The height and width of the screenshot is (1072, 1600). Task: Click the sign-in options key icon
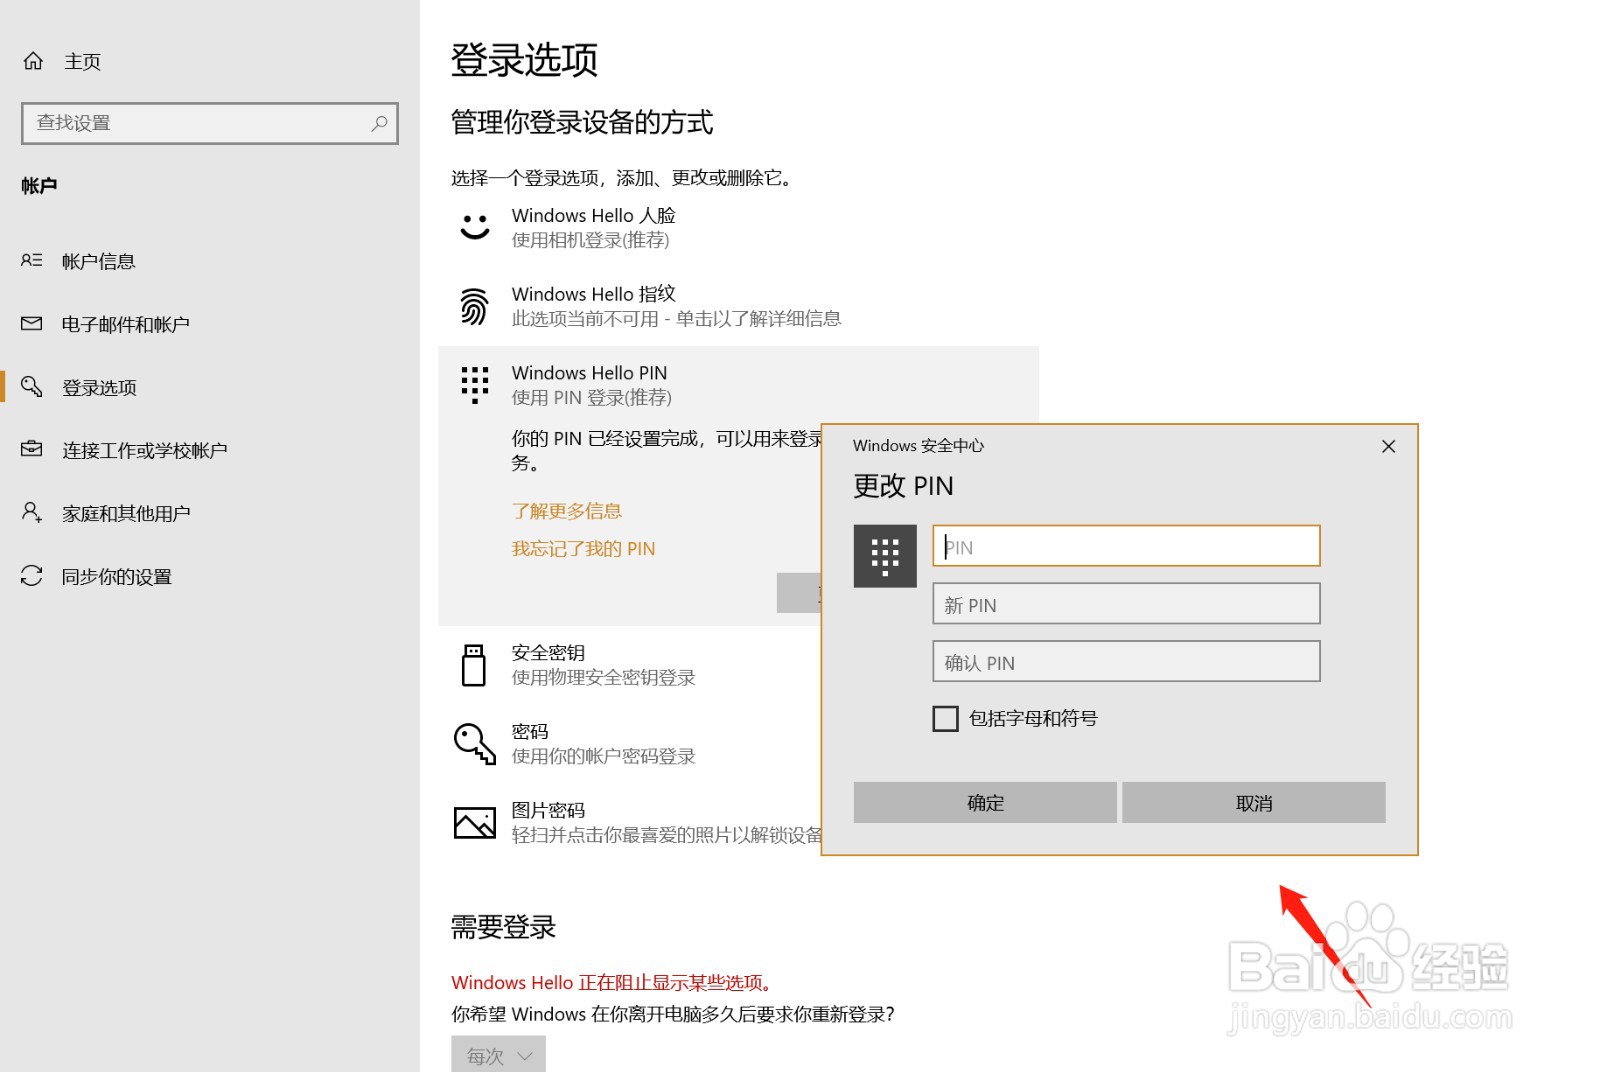[x=32, y=386]
